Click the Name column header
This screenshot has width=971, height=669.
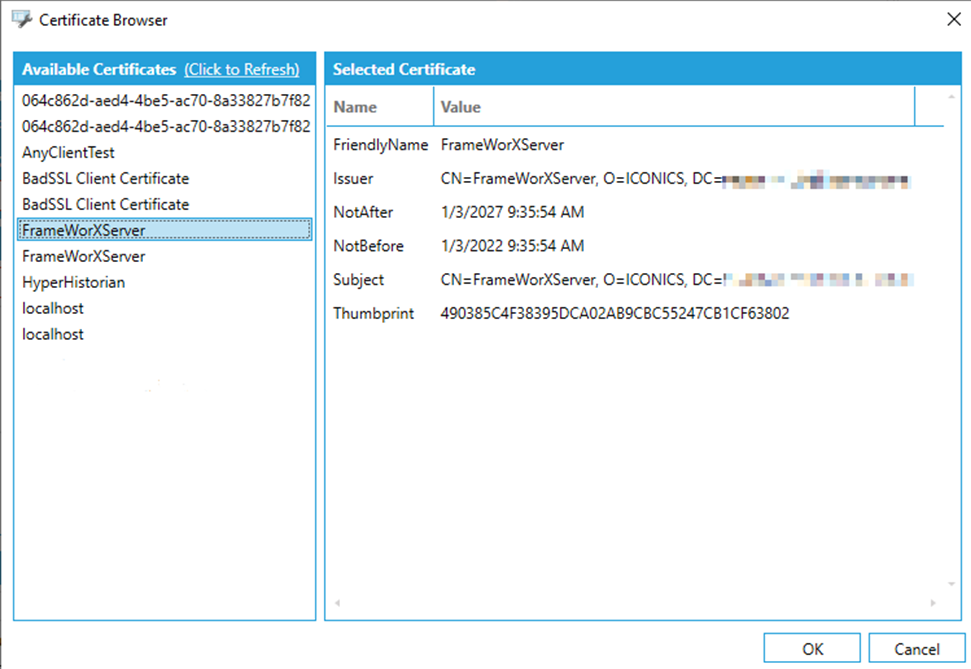click(380, 107)
